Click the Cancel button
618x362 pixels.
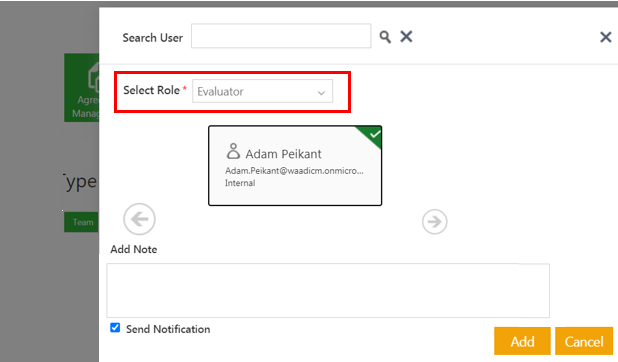pos(584,341)
